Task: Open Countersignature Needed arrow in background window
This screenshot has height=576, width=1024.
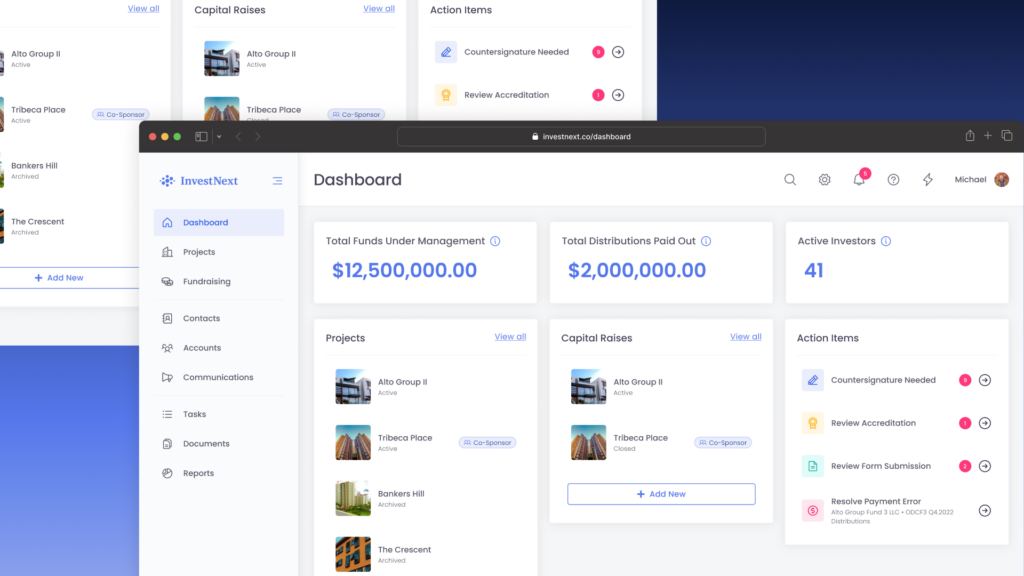Action: (x=618, y=52)
